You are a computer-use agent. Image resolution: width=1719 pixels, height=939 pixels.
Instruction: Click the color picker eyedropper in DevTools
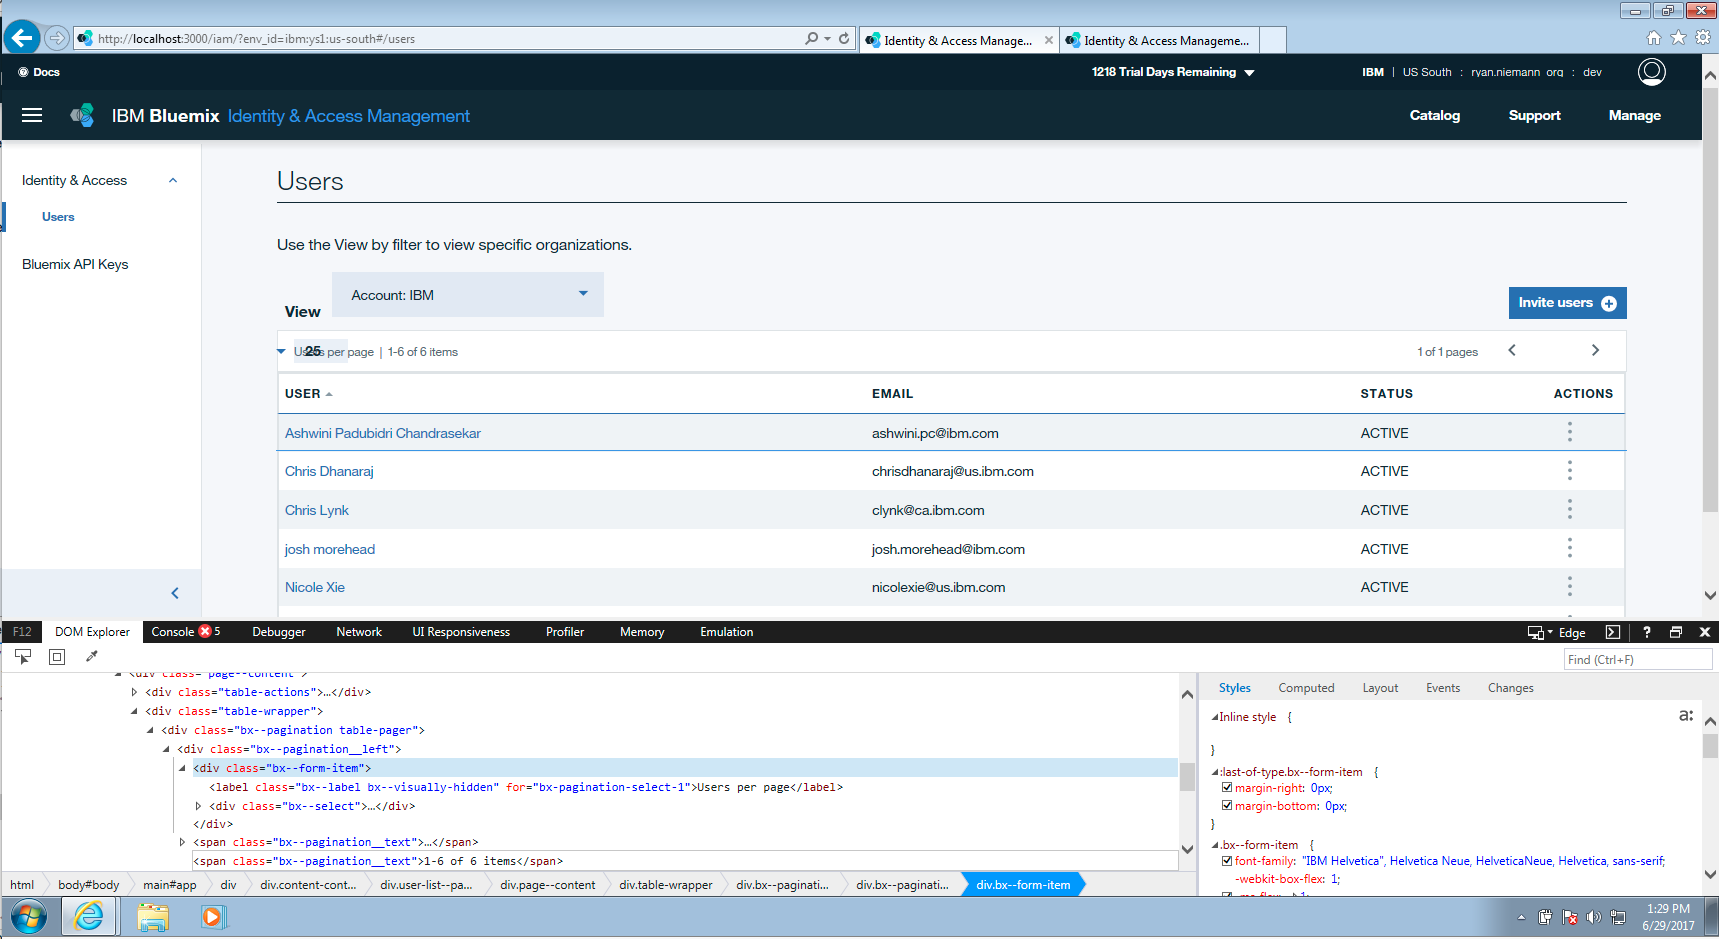tap(91, 657)
